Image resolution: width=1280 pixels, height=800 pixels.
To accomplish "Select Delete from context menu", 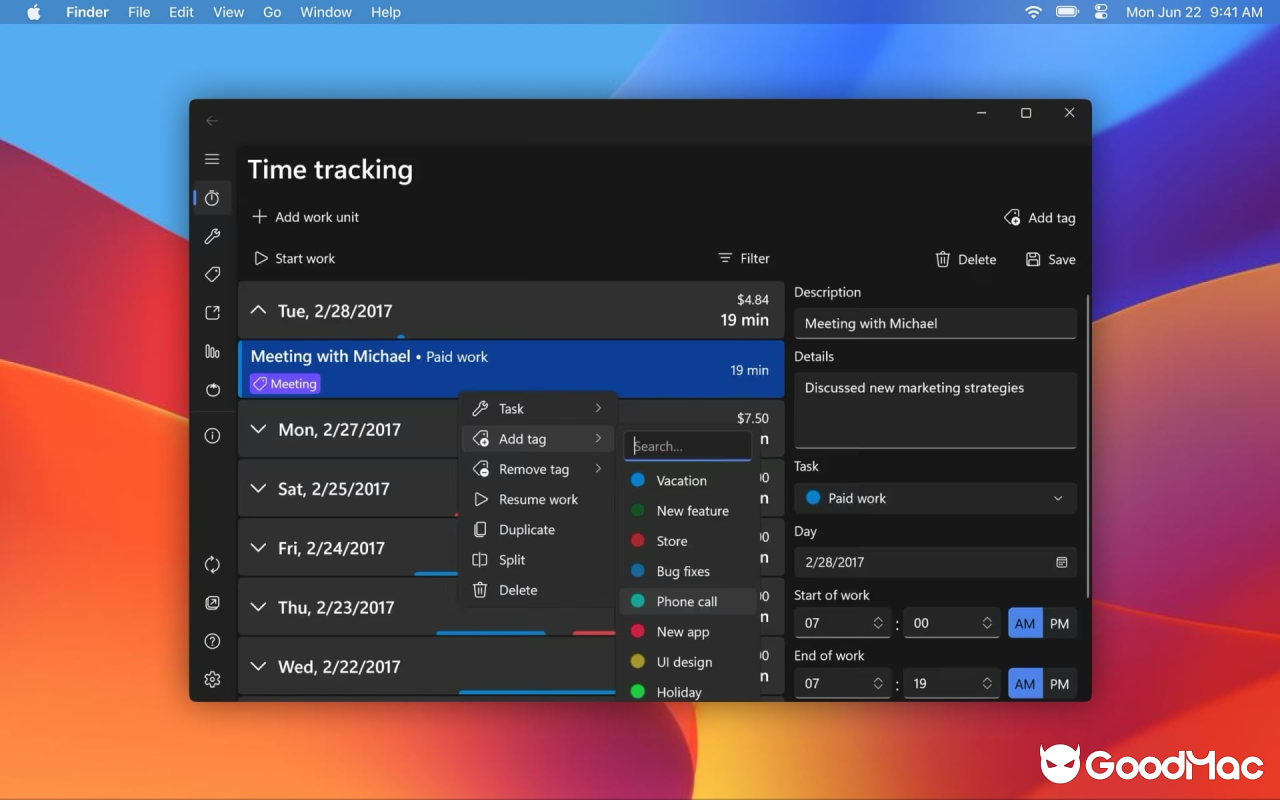I will (538, 590).
